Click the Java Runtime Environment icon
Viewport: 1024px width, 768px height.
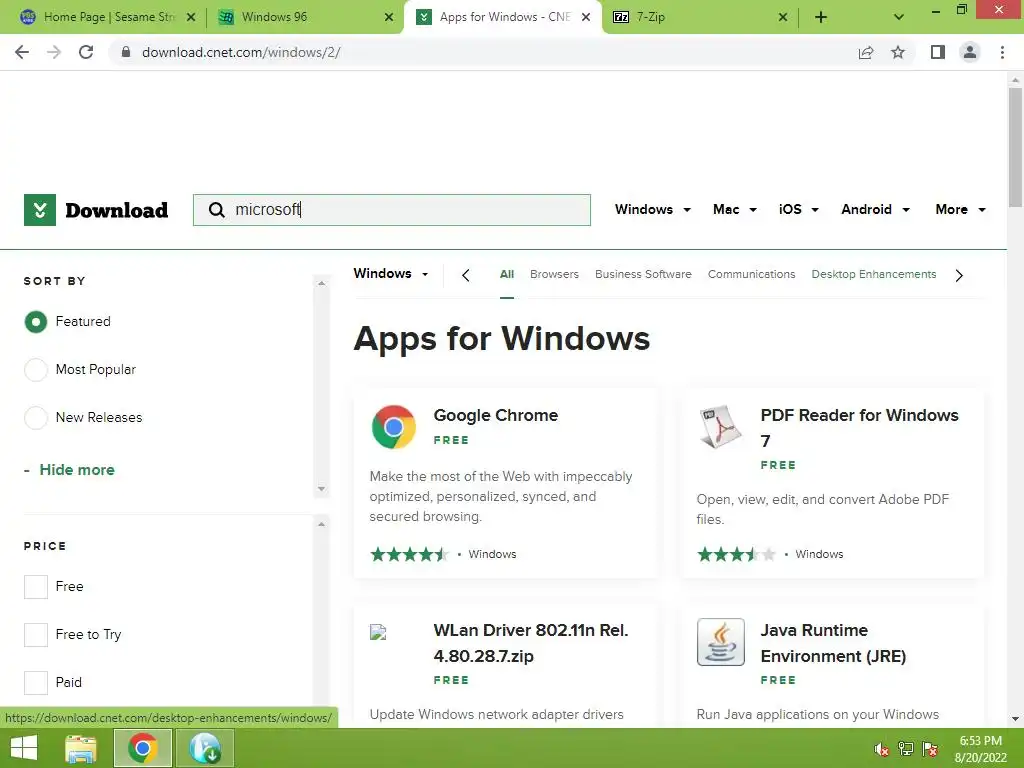point(720,642)
